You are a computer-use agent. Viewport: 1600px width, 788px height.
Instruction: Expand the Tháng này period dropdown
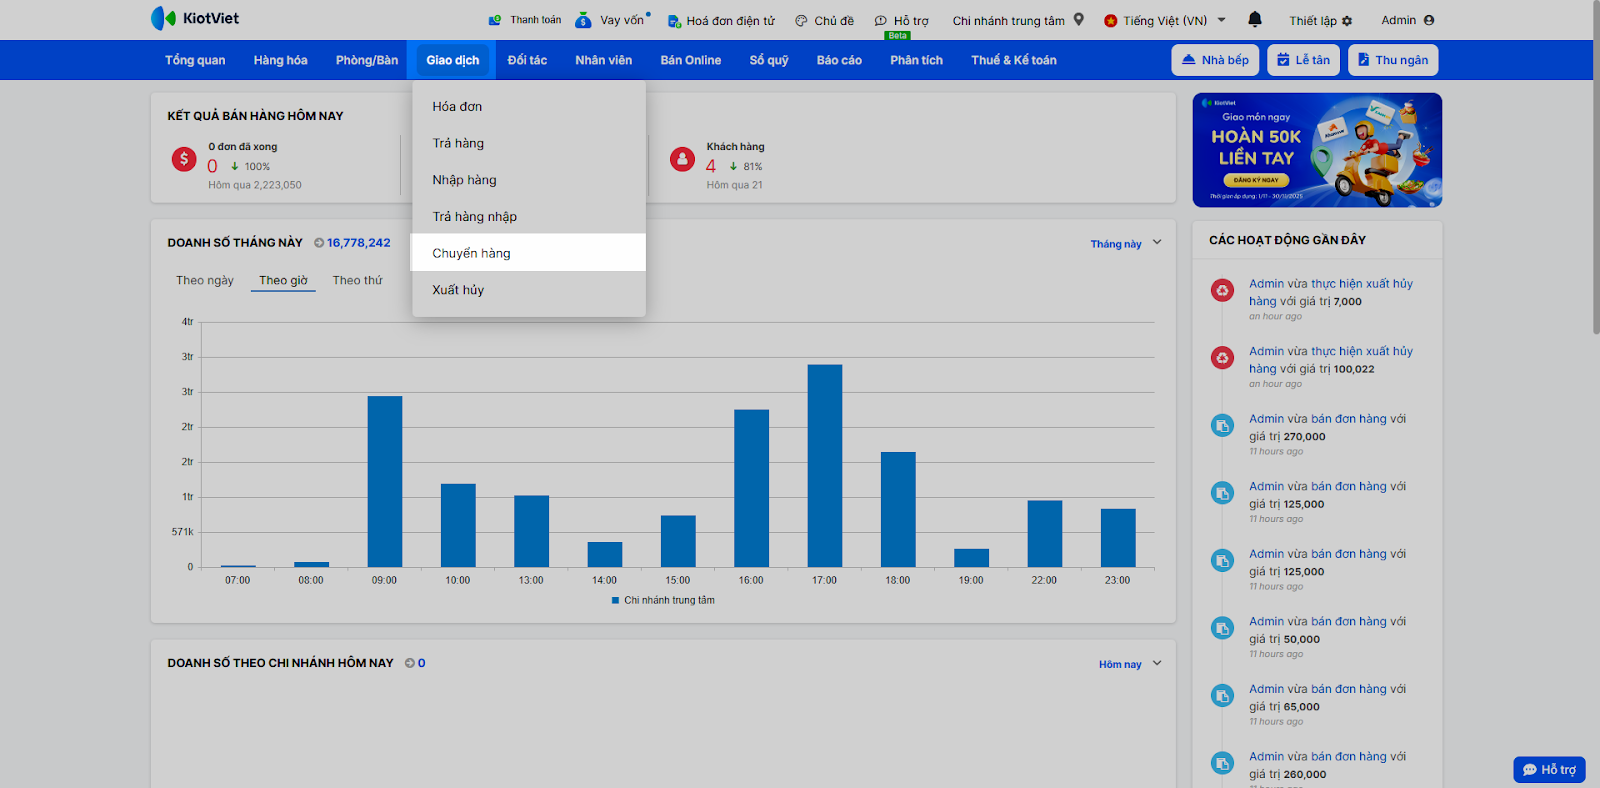pos(1126,243)
